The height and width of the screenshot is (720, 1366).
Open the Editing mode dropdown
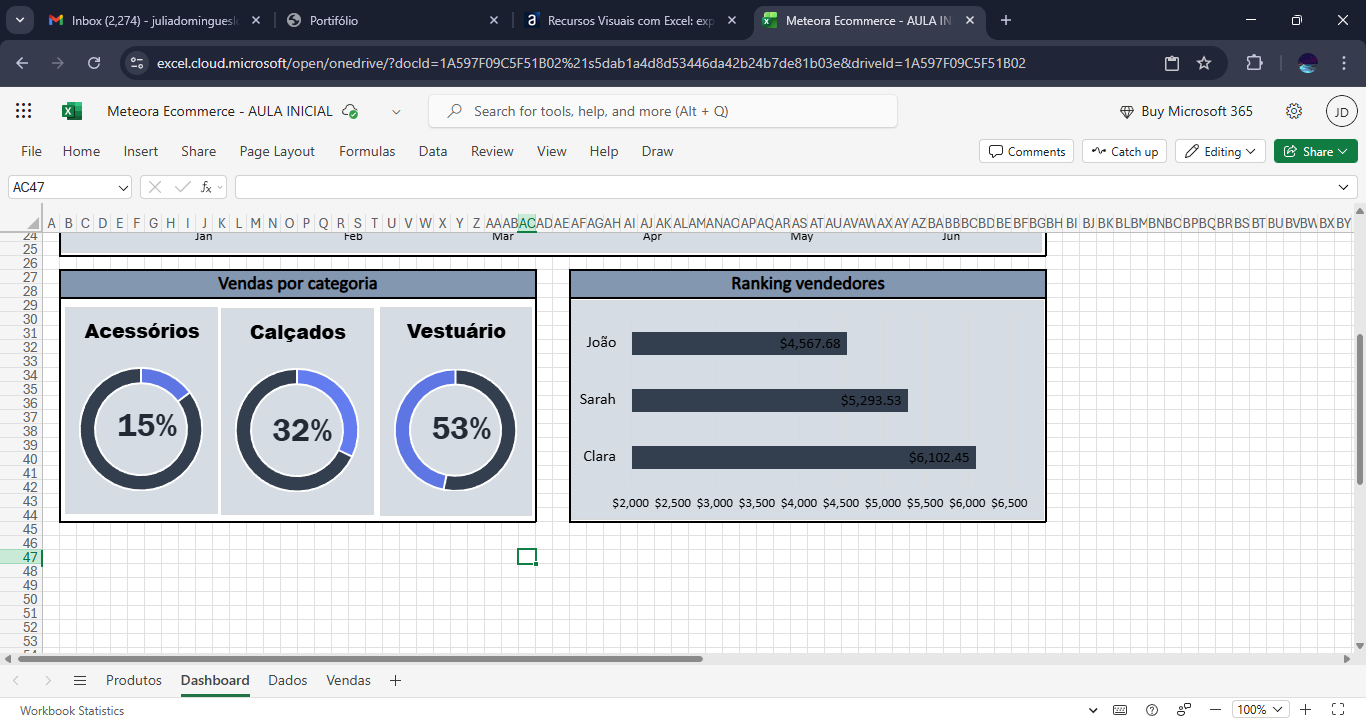(1220, 151)
